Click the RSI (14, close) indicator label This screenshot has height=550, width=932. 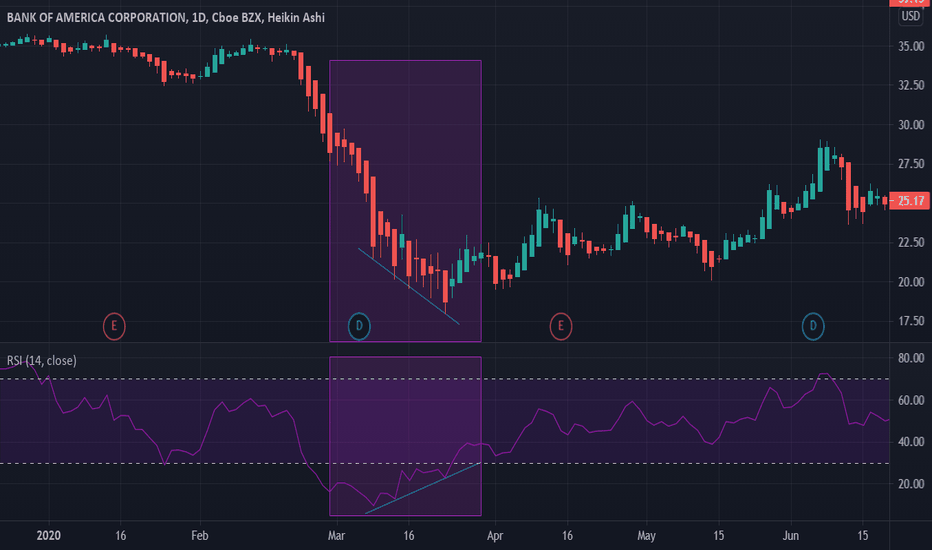click(42, 360)
